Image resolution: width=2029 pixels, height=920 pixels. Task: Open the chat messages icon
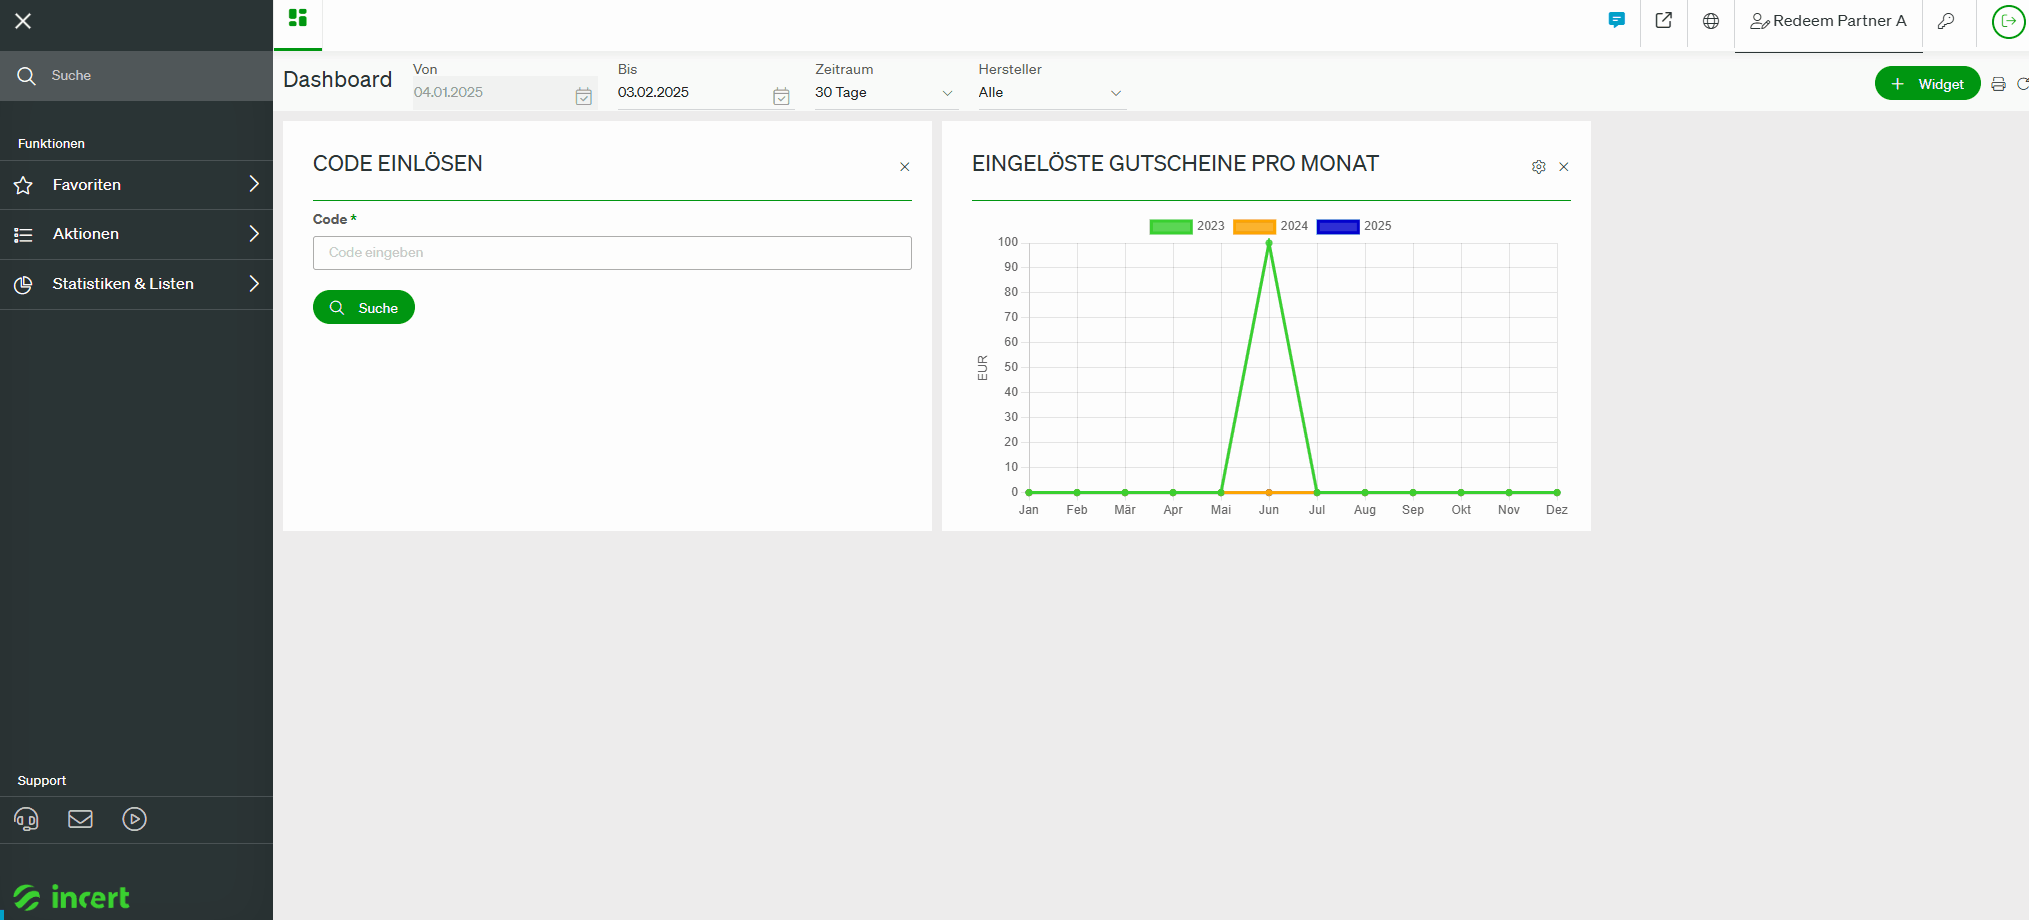tap(1616, 20)
